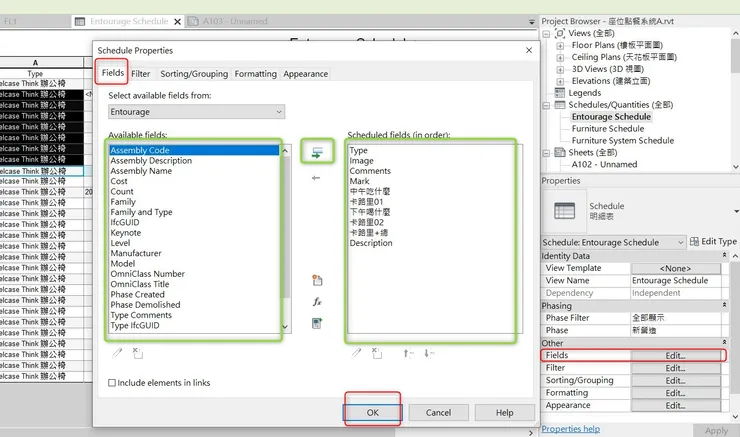Click Edit button for Fields property
The image size is (740, 437).
click(676, 356)
